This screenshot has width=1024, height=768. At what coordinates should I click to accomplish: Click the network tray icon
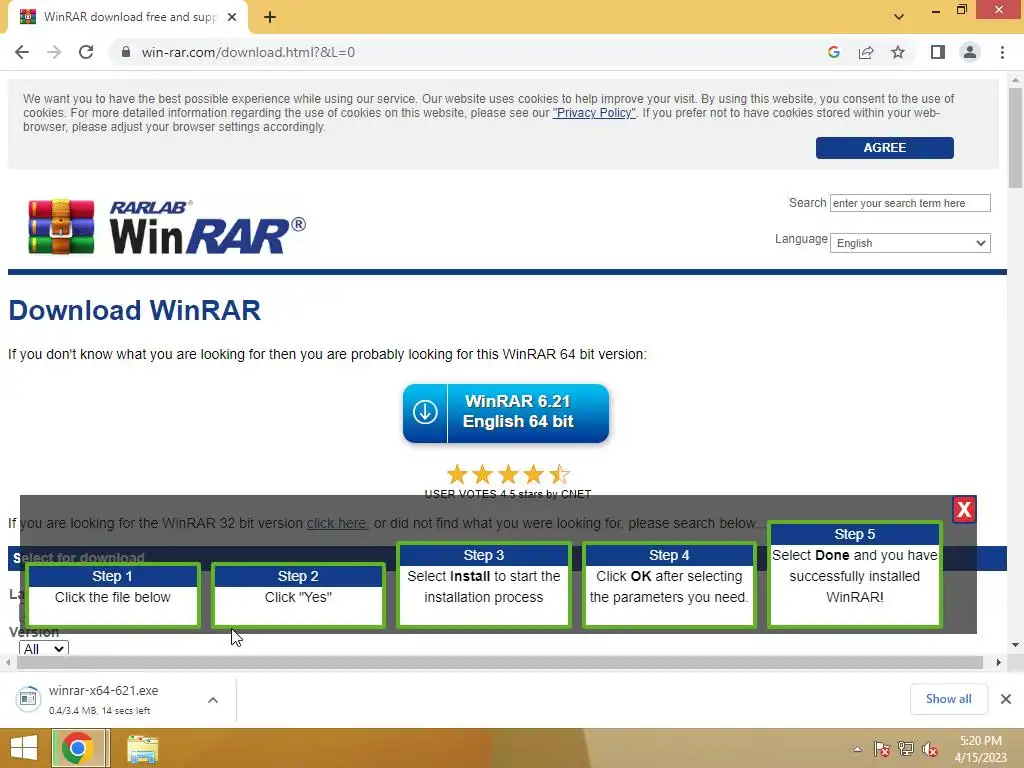(x=906, y=749)
